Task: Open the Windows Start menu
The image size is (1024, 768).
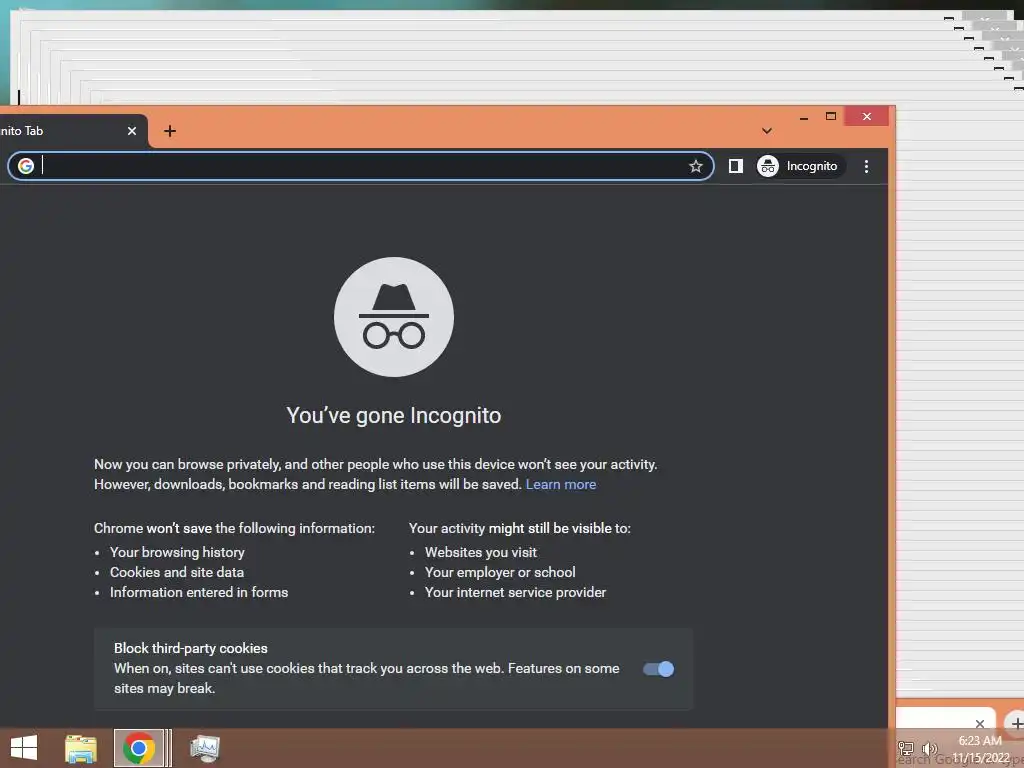Action: 24,748
